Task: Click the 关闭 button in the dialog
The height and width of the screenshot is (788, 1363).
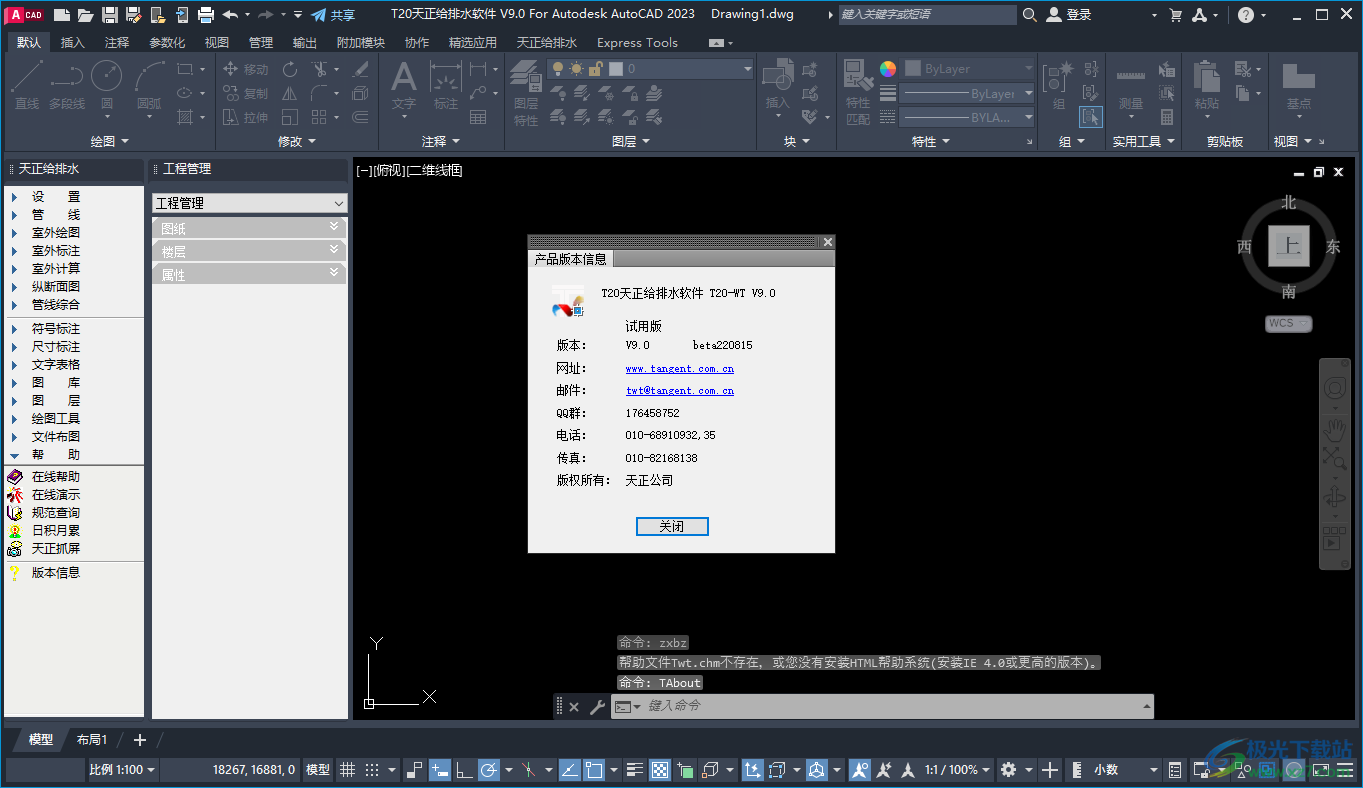Action: click(x=672, y=527)
